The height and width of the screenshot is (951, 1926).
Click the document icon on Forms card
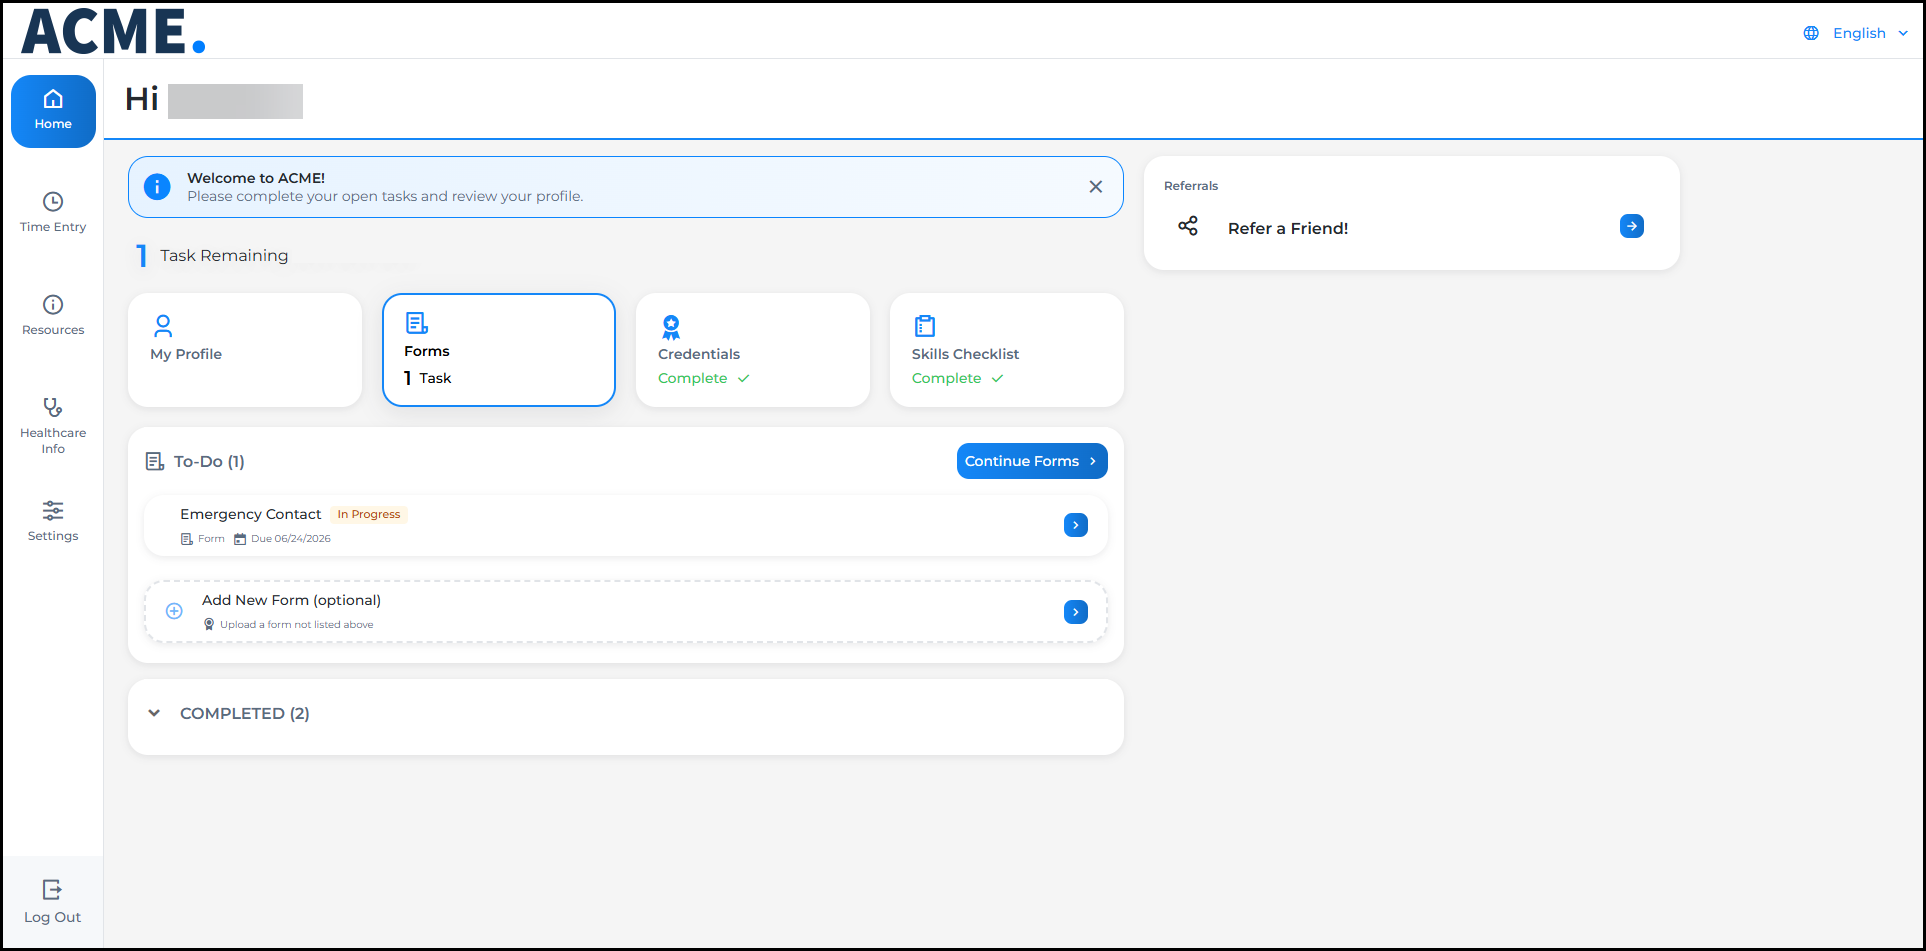(x=417, y=323)
